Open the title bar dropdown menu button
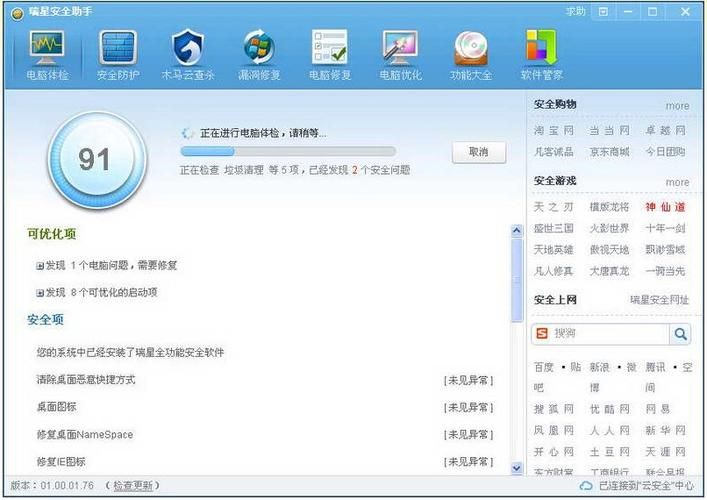 click(603, 12)
